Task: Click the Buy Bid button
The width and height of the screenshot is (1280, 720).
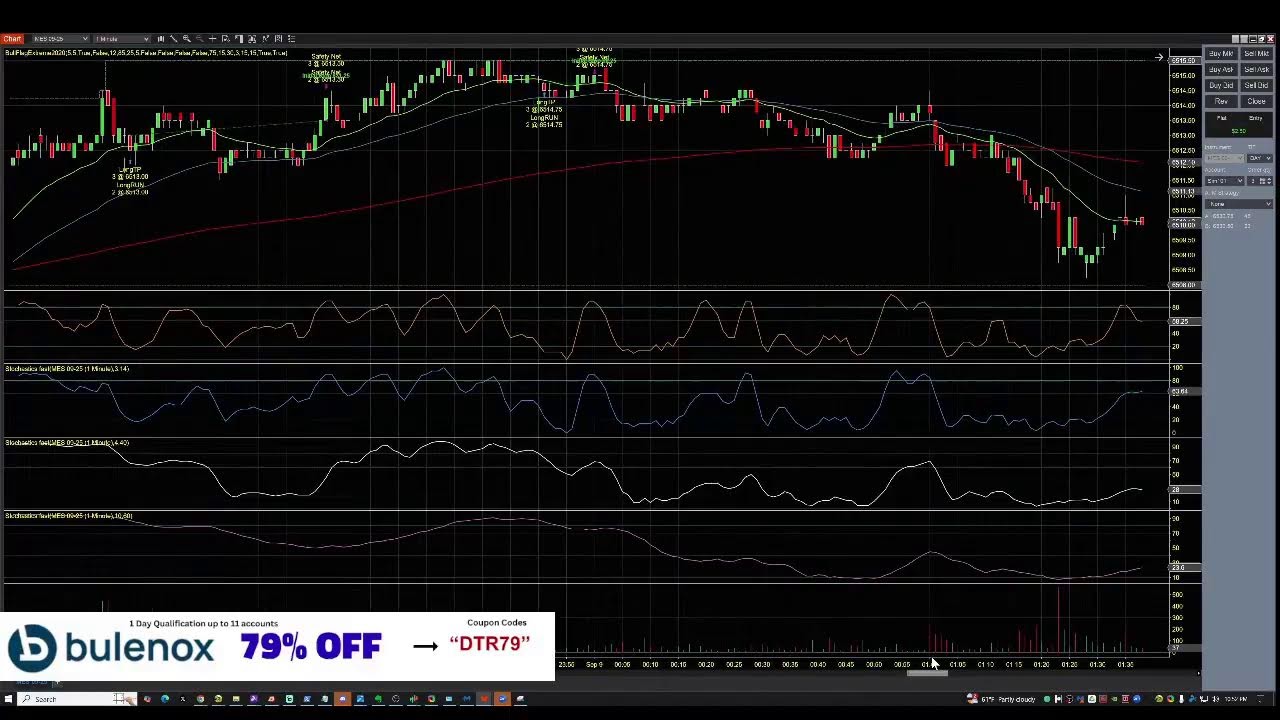Action: [1221, 85]
